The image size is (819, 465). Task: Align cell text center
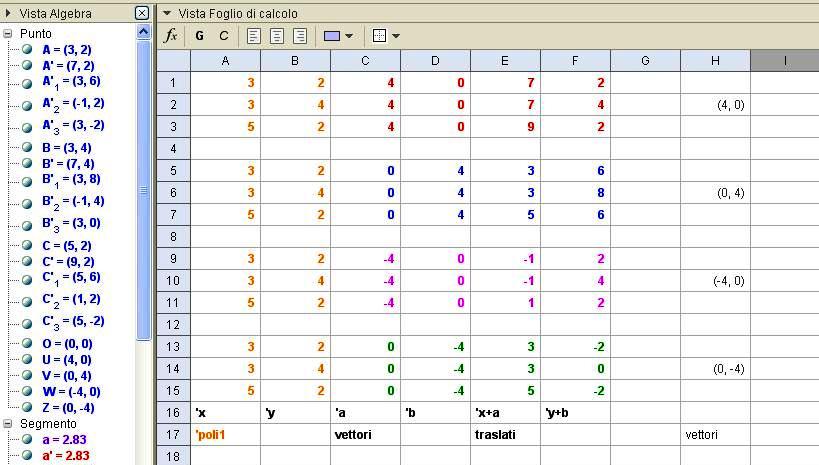click(x=277, y=36)
